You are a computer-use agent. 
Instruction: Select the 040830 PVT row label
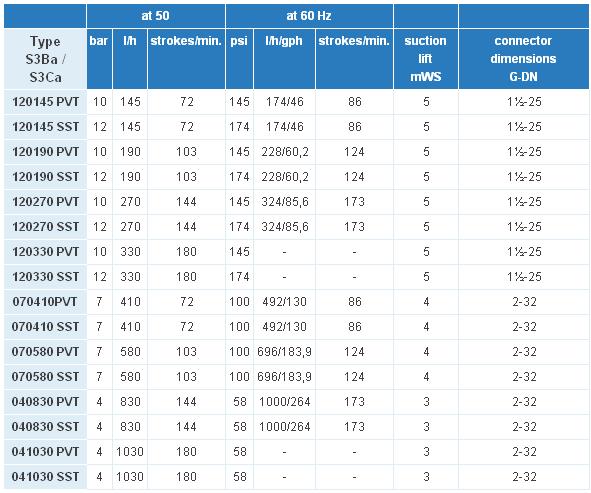[45, 402]
